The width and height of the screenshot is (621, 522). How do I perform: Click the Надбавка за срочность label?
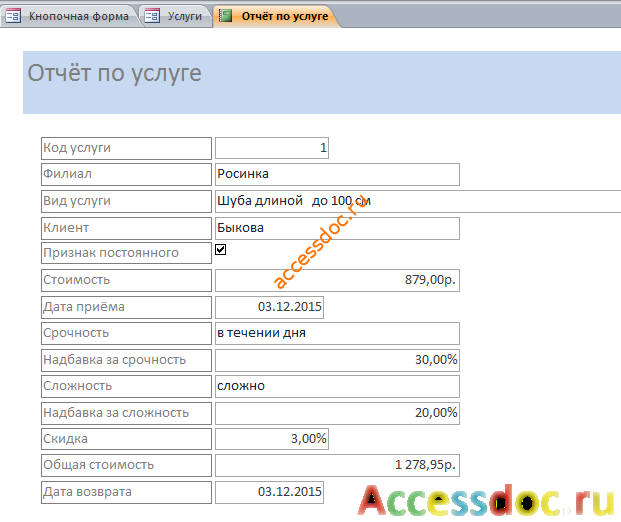point(126,360)
